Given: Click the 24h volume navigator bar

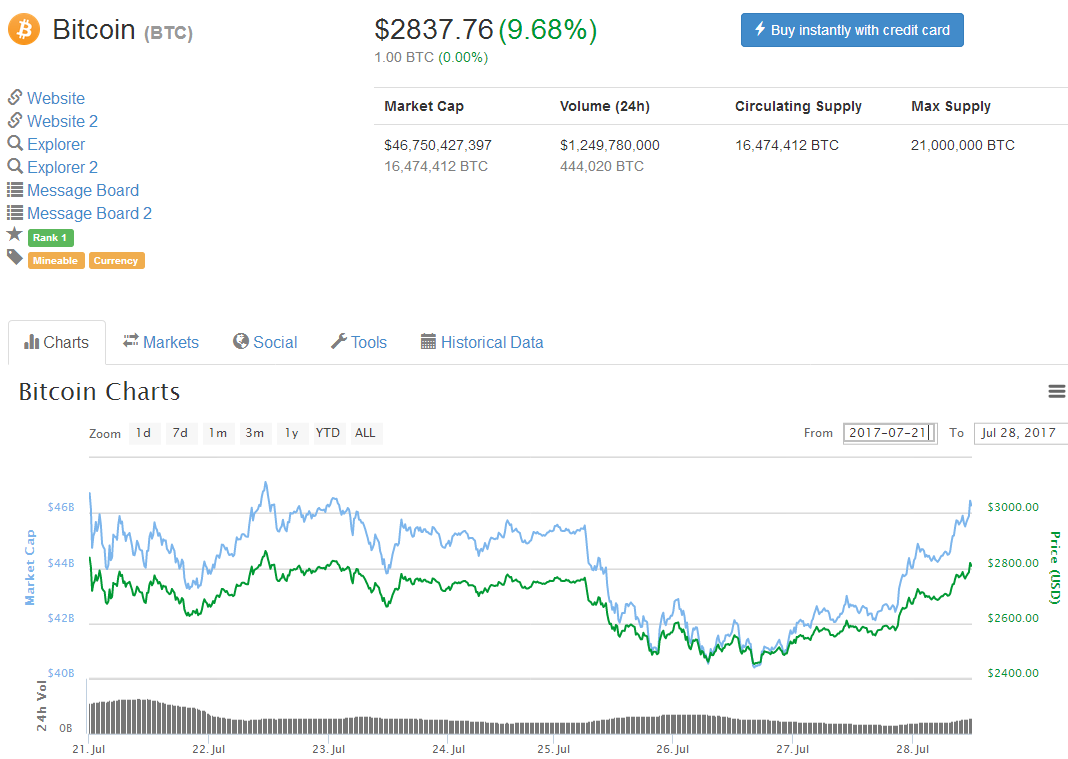Looking at the screenshot, I should click(x=530, y=718).
